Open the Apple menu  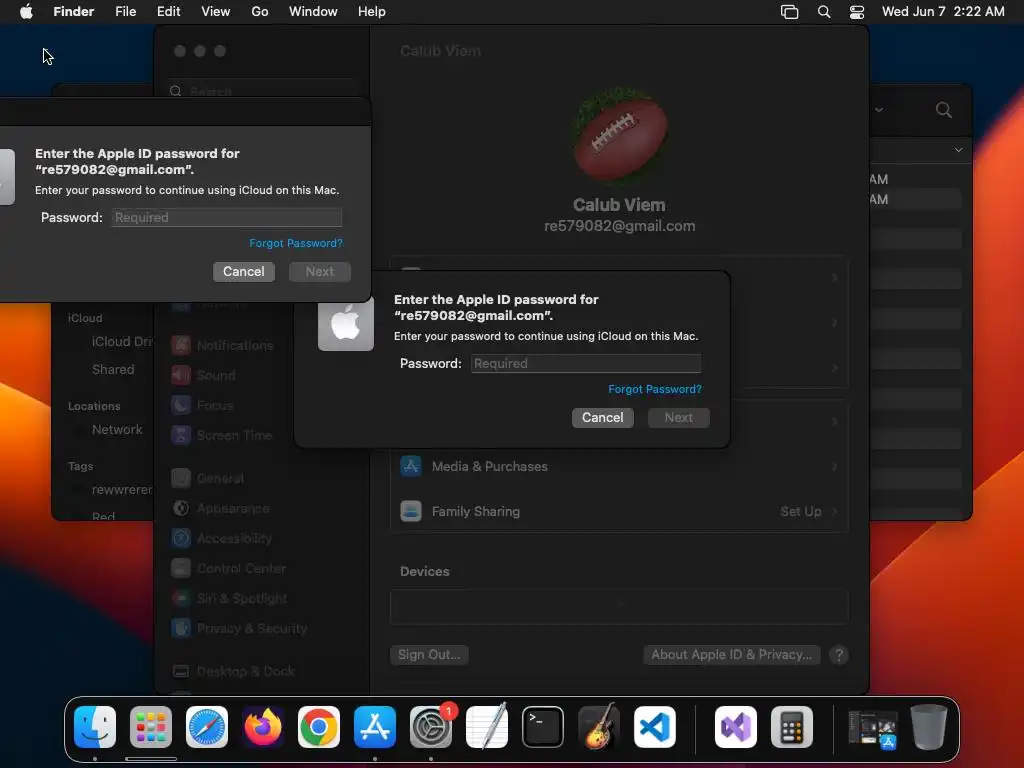click(26, 12)
